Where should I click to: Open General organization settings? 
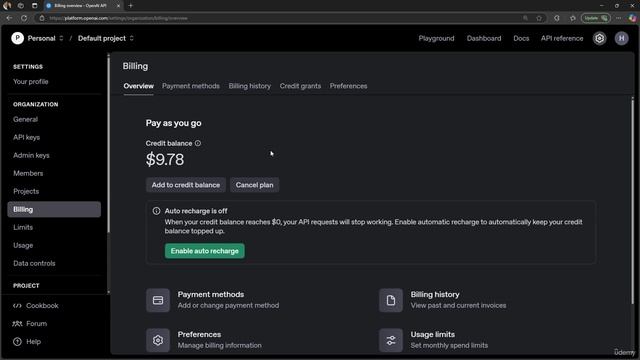[25, 120]
